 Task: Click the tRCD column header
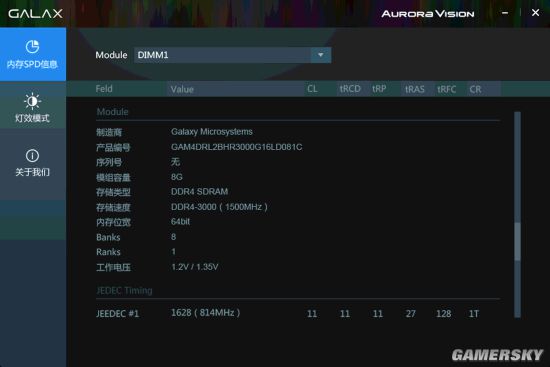click(350, 89)
